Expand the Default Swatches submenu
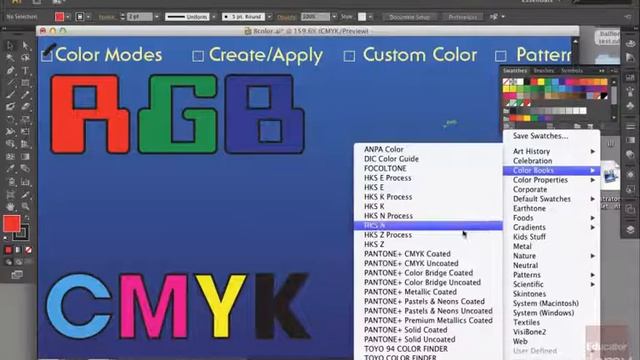640x360 pixels. [x=552, y=199]
